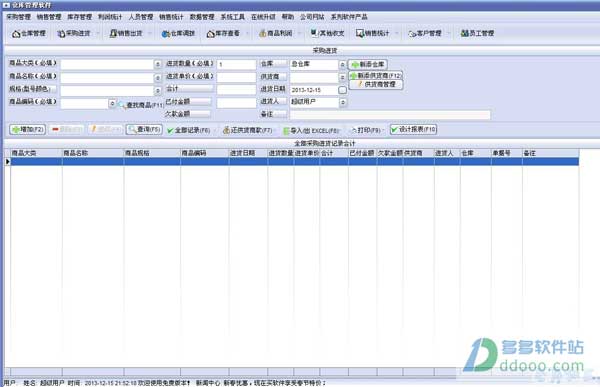The image size is (600, 387).
Task: Select the highlighted blue table row
Action: pos(294,162)
